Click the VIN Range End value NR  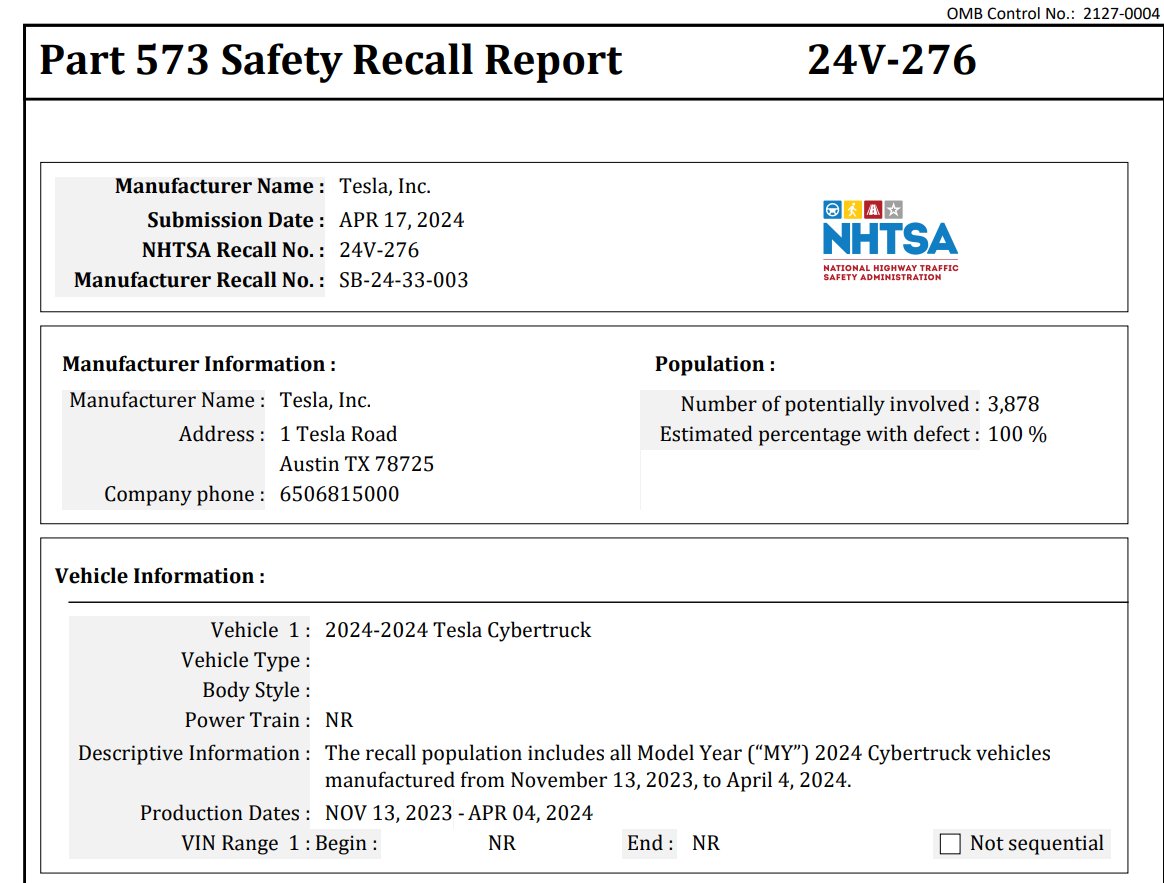(706, 844)
